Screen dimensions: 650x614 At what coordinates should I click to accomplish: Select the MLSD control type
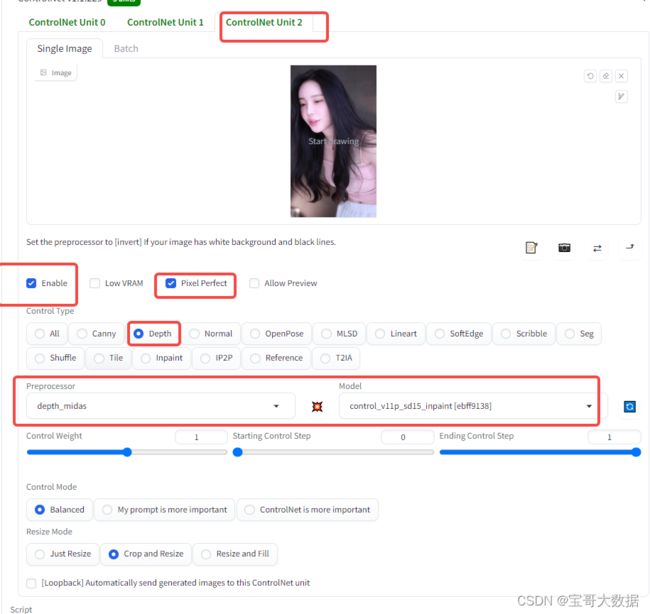(340, 334)
